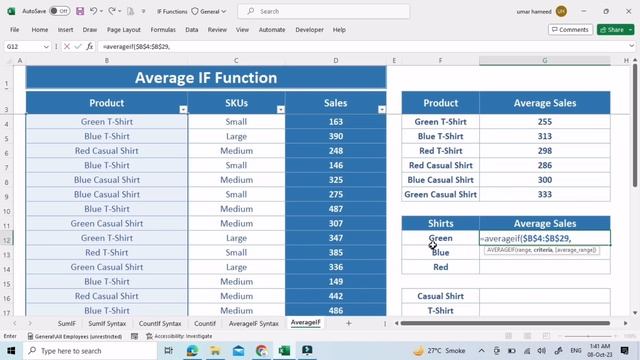The width and height of the screenshot is (640, 360).
Task: Add a new sheet with plus icon
Action: tap(349, 323)
